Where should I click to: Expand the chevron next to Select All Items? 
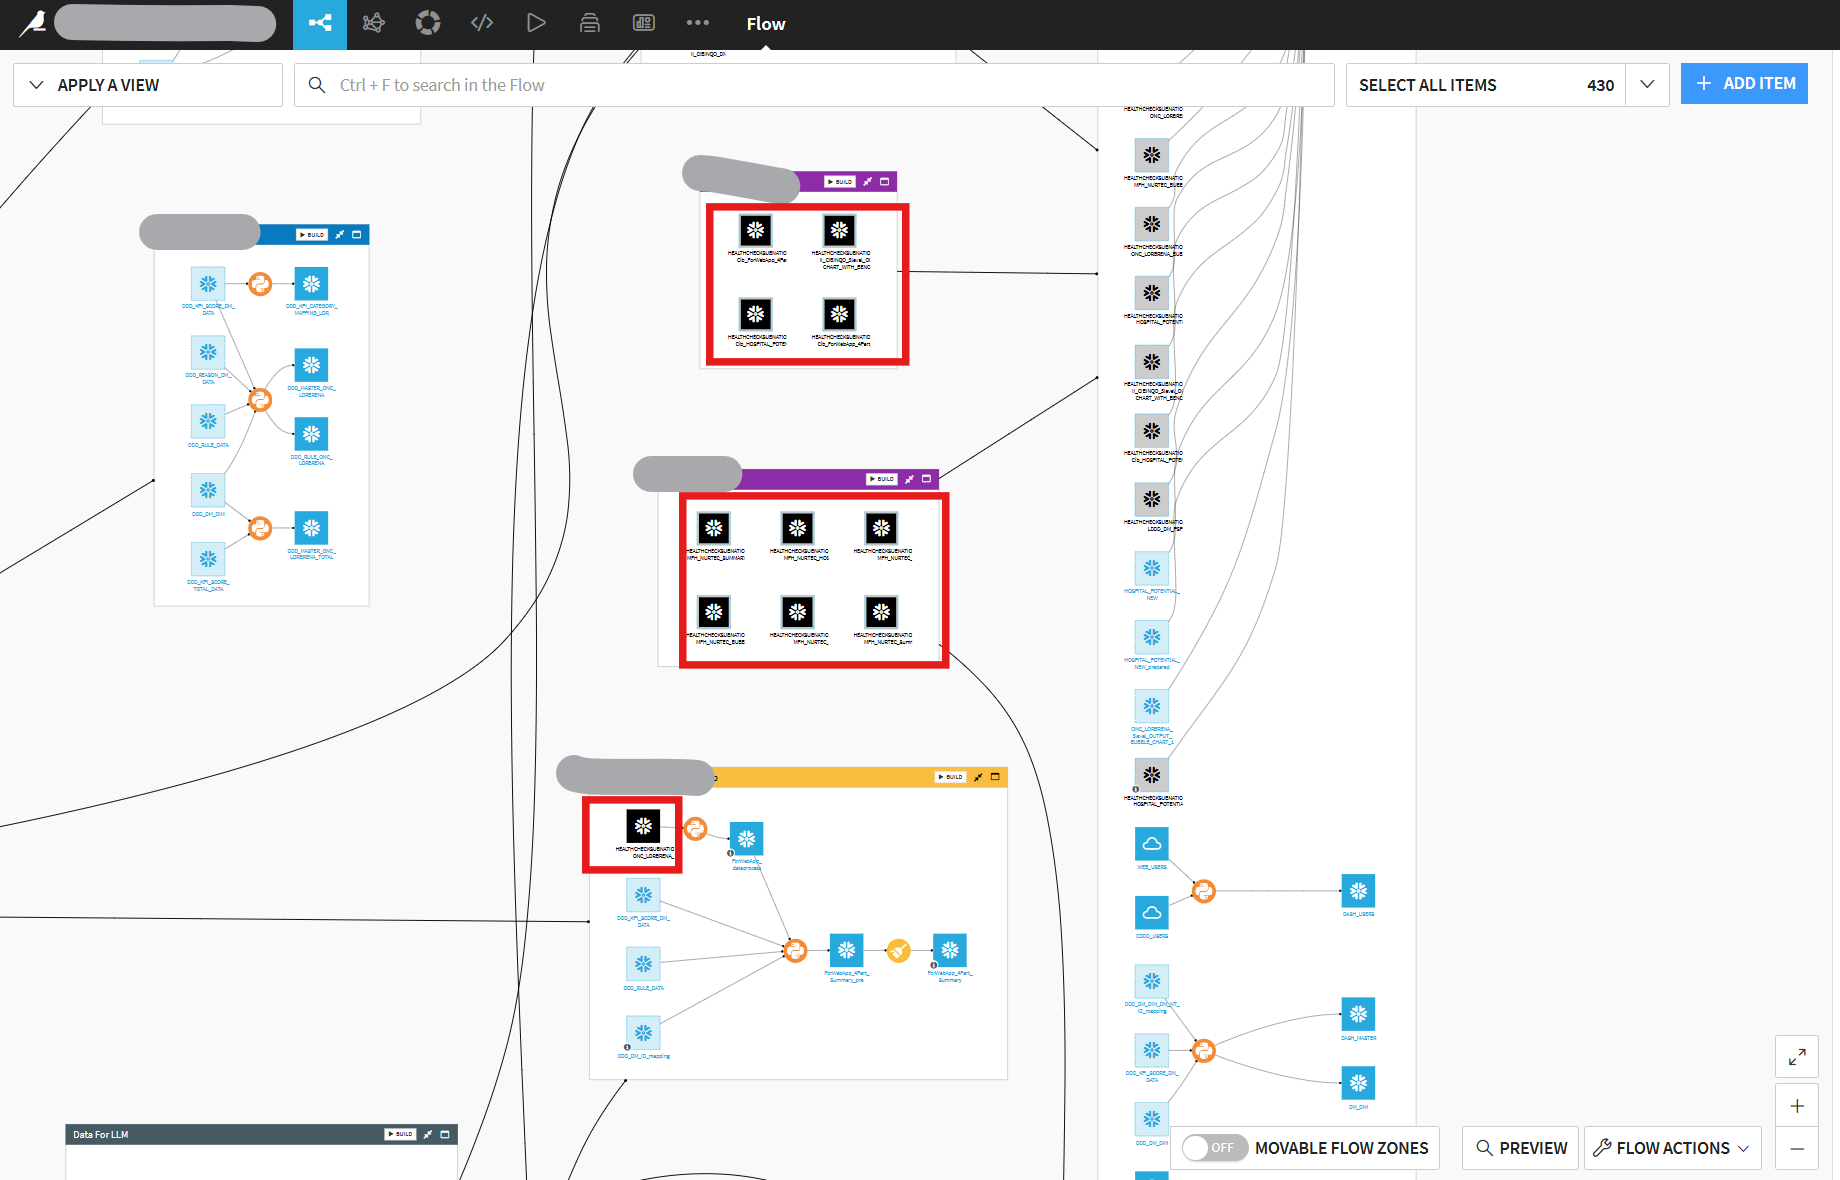click(x=1647, y=85)
